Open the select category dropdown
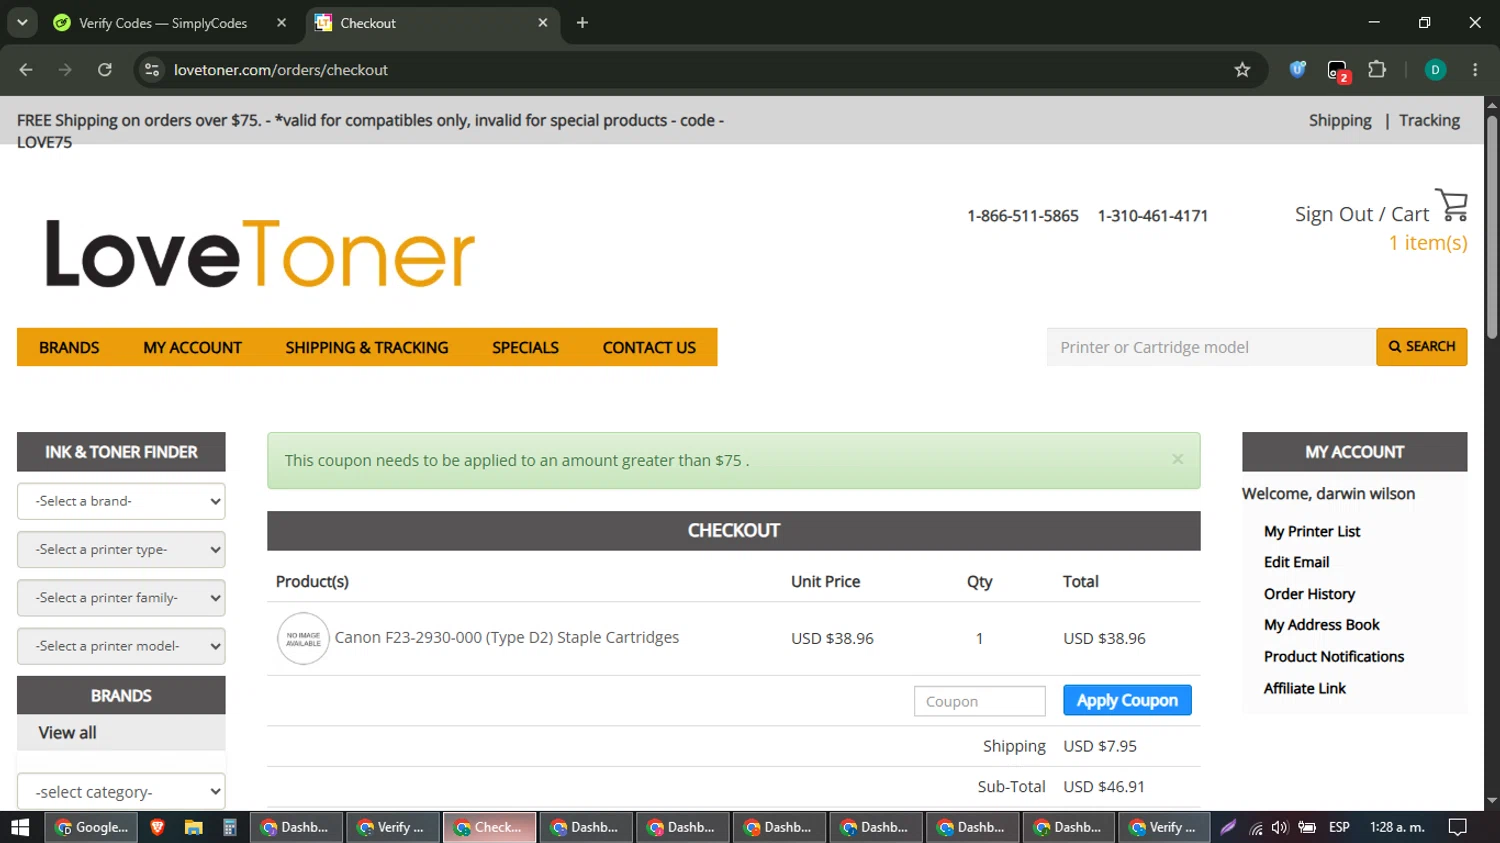 point(121,792)
